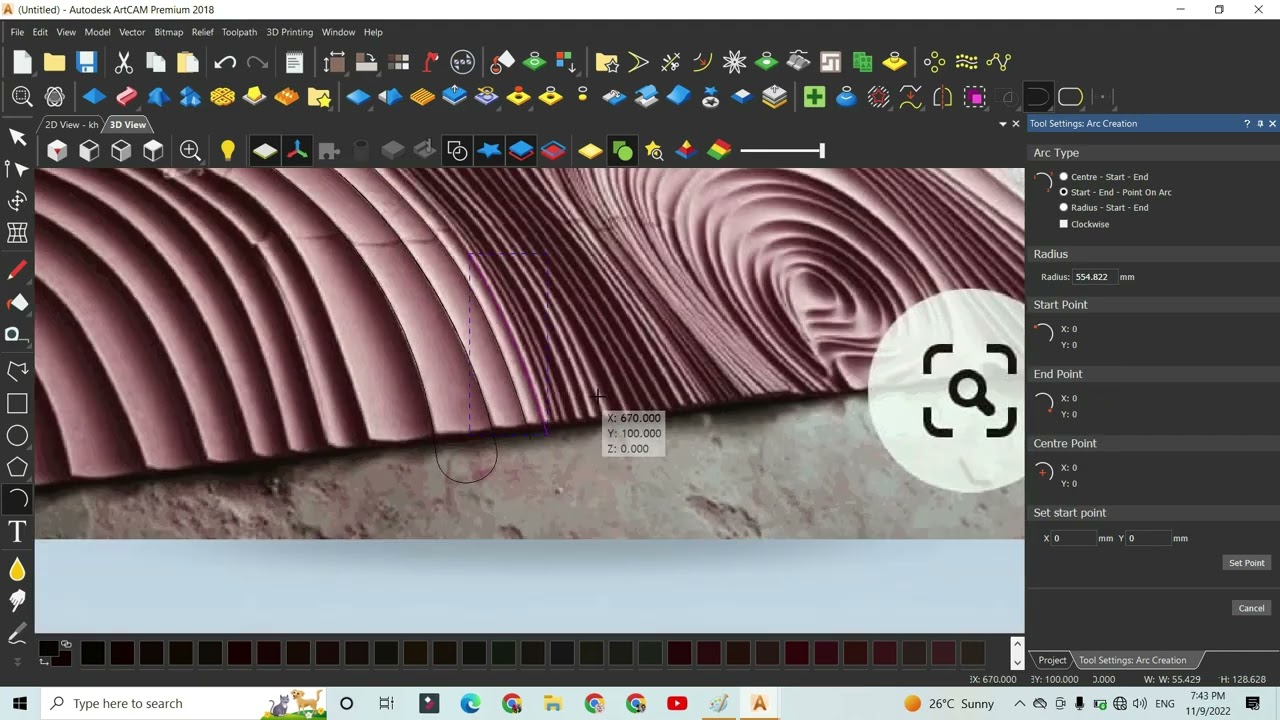The height and width of the screenshot is (720, 1280).
Task: Pick the primary black colour swatch
Action: tap(47, 650)
